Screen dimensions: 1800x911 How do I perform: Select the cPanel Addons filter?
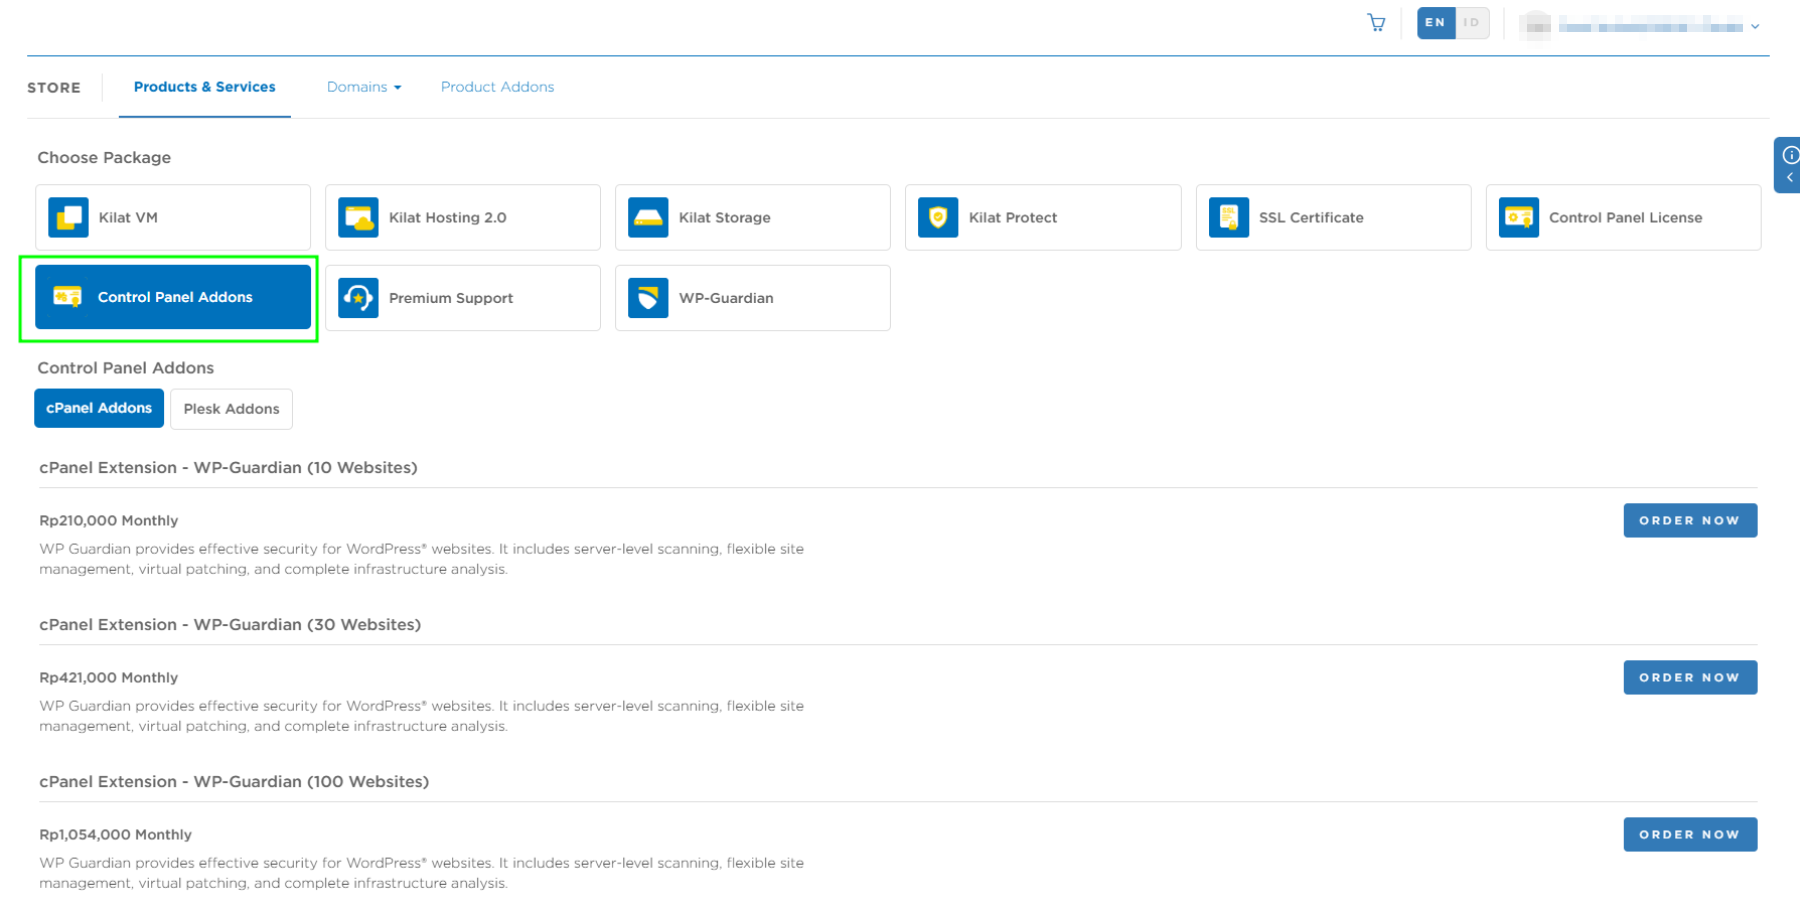(99, 408)
